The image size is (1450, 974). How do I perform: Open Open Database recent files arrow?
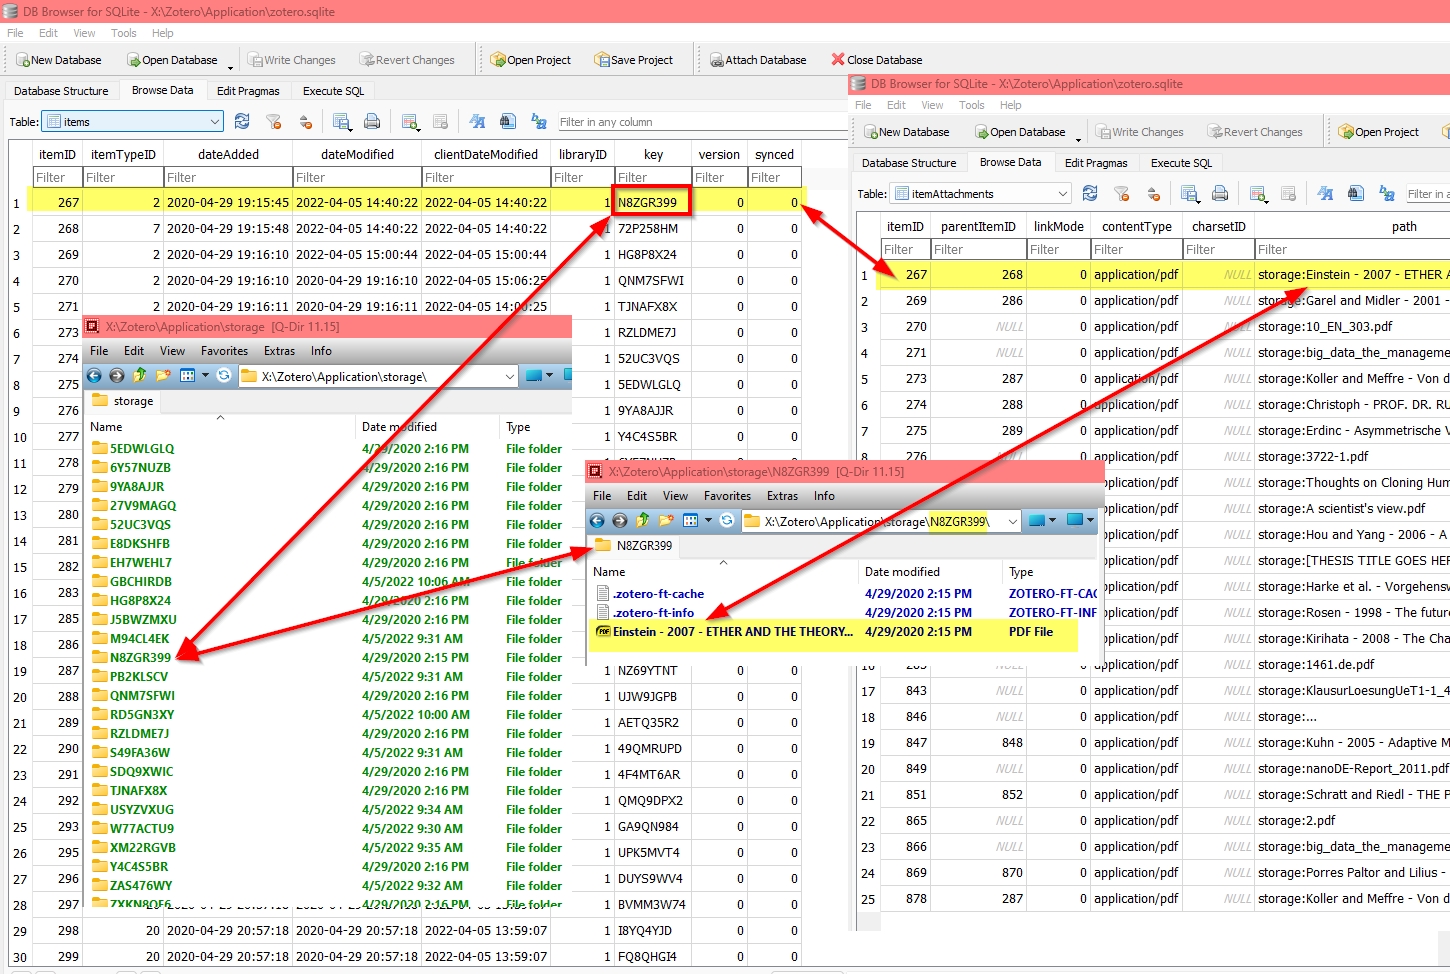point(230,66)
